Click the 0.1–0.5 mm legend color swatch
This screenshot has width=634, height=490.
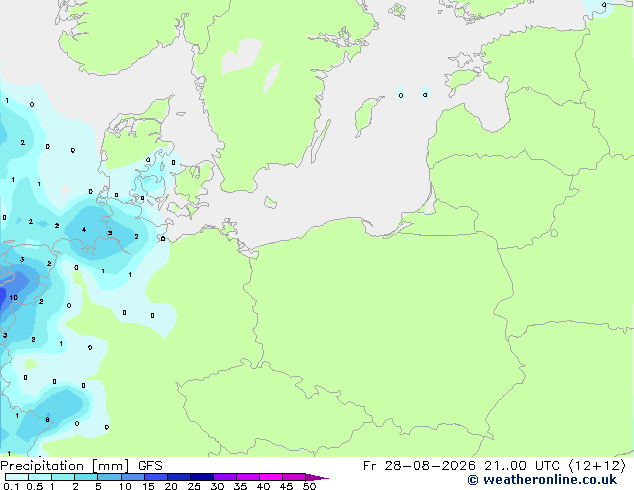[x=17, y=477]
